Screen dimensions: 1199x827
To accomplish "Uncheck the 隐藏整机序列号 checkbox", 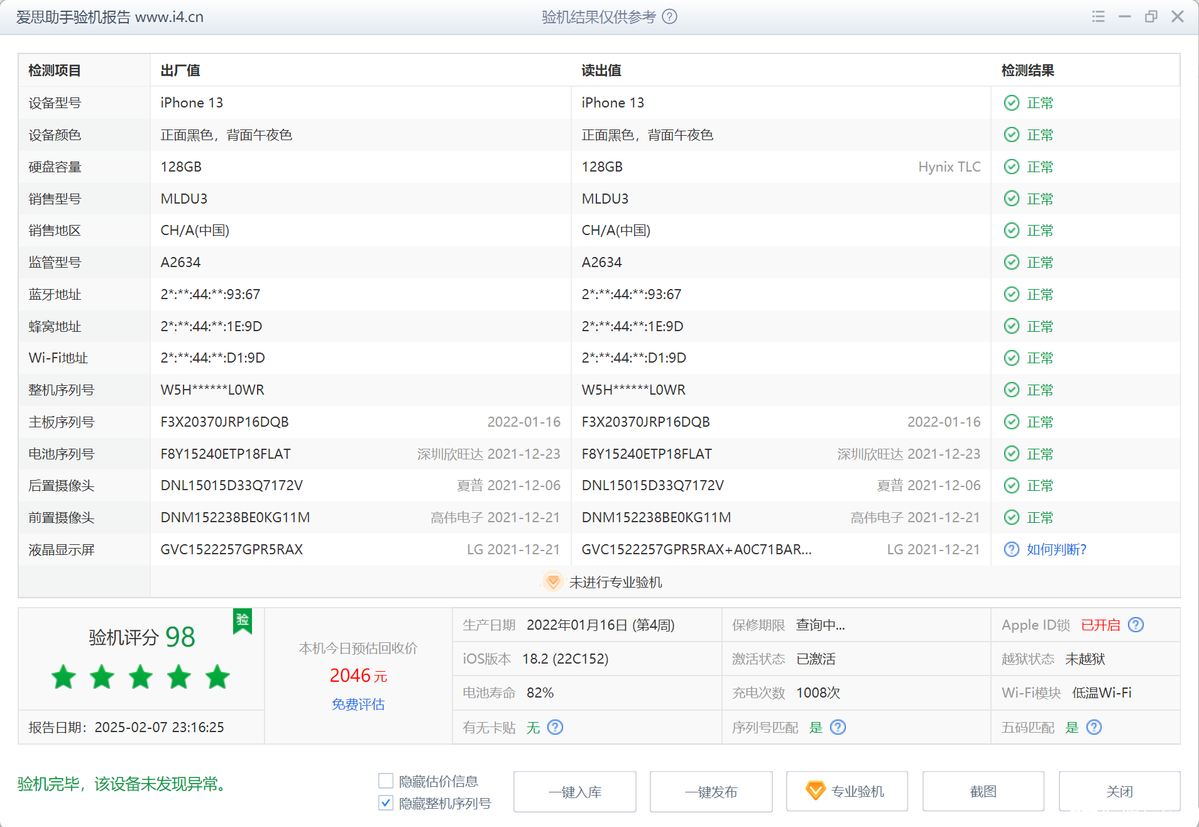I will 385,803.
